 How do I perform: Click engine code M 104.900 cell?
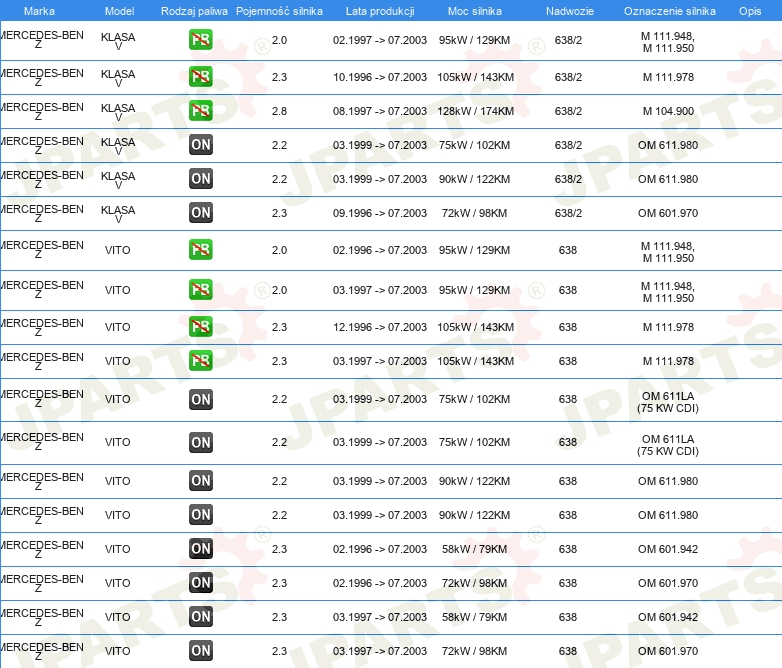coord(668,111)
